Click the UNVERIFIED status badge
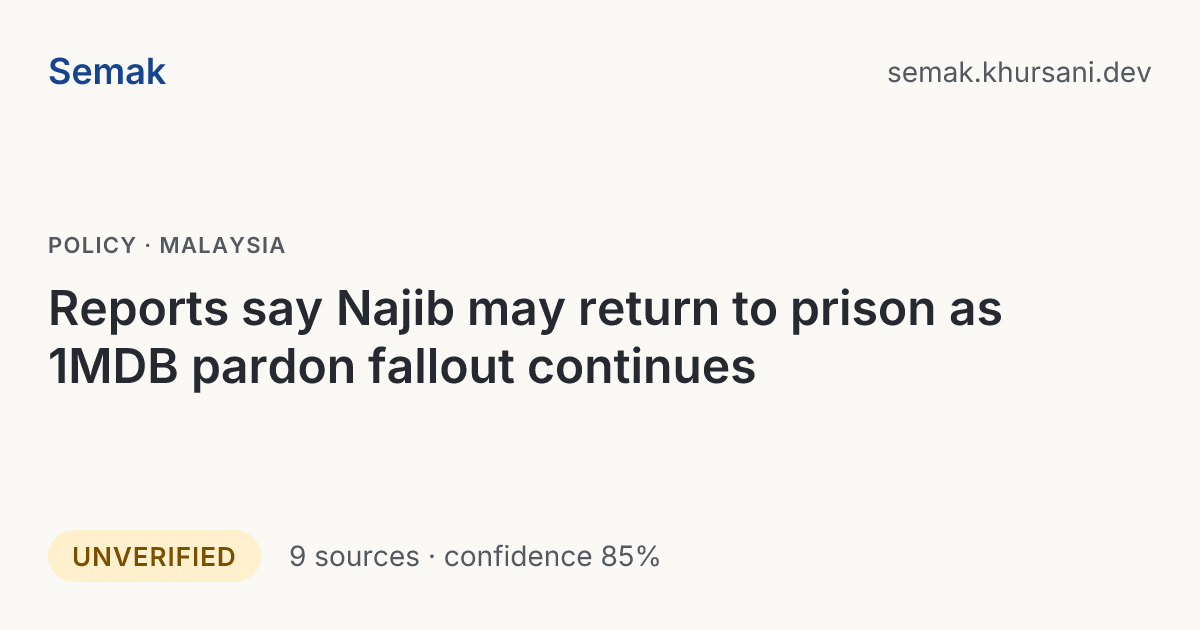Viewport: 1200px width, 630px height. coord(154,556)
